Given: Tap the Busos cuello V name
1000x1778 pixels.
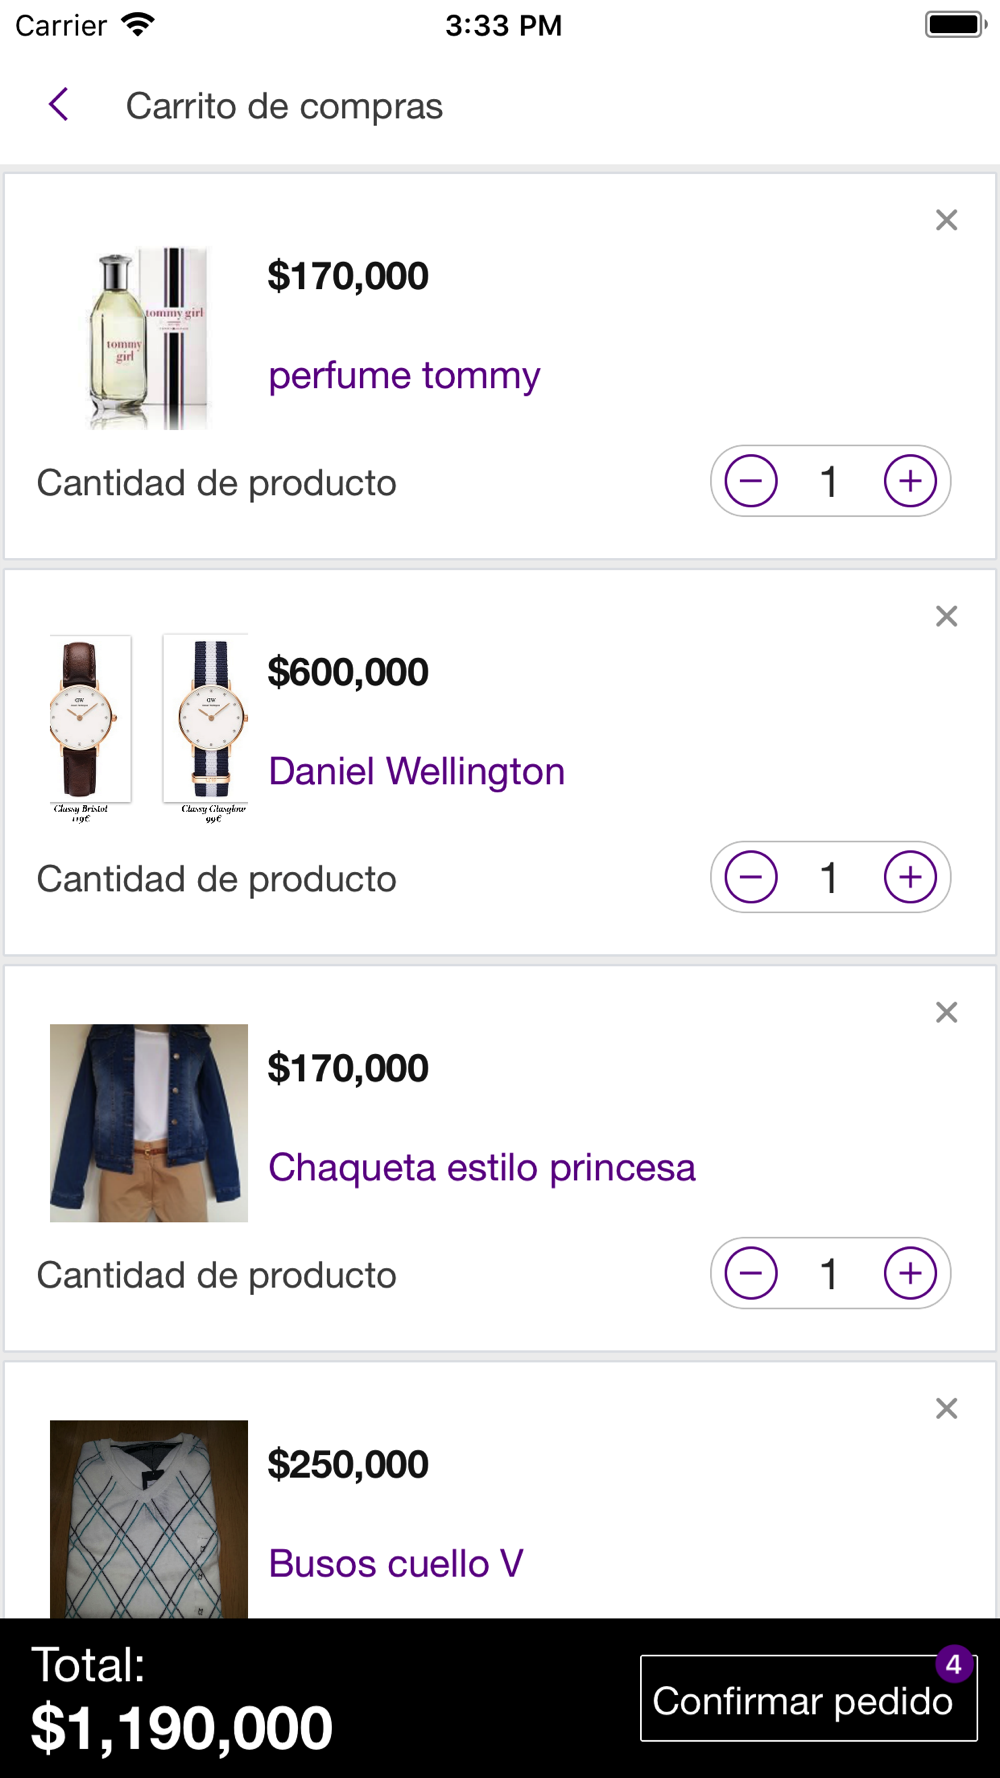Looking at the screenshot, I should [x=396, y=1564].
